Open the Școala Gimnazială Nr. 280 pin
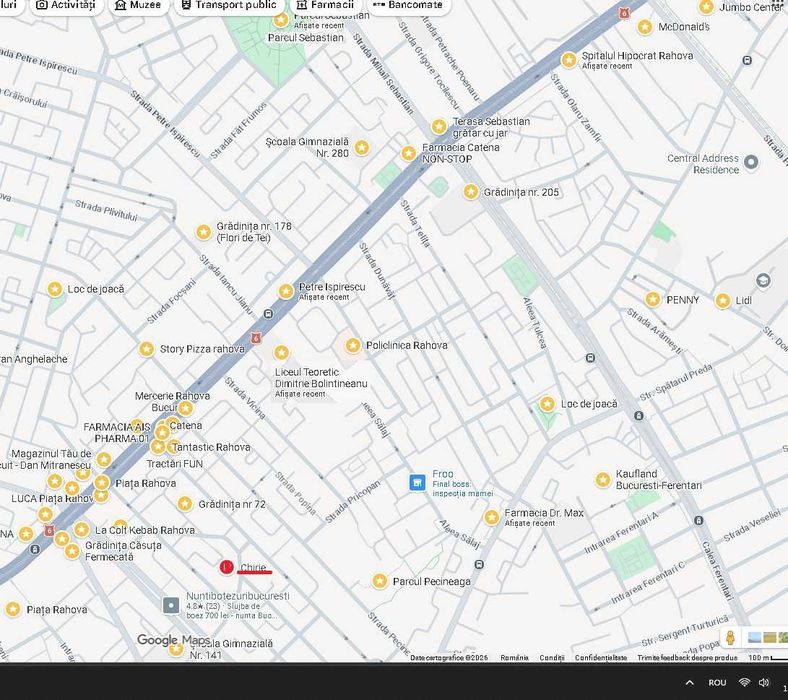The width and height of the screenshot is (788, 700). coord(362,148)
